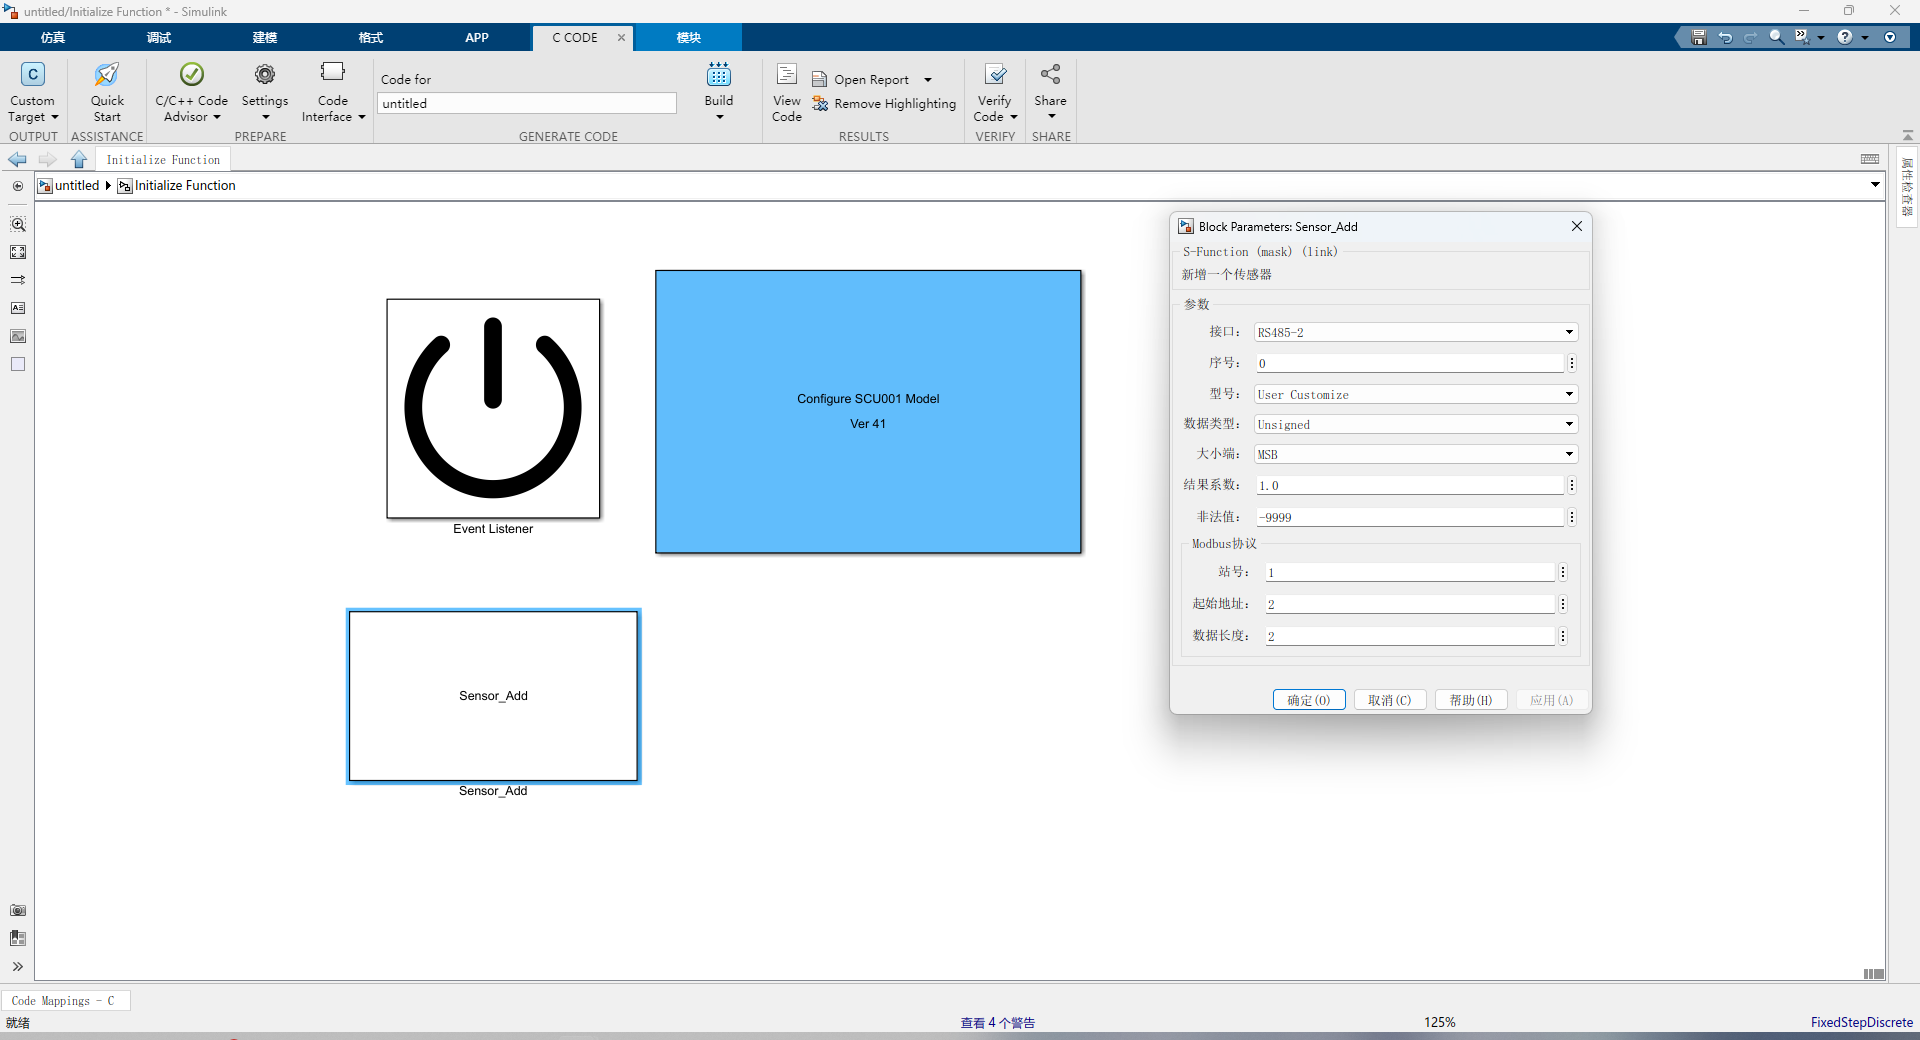
Task: Expand the breadcrumb bar dropdown arrow
Action: [1875, 185]
